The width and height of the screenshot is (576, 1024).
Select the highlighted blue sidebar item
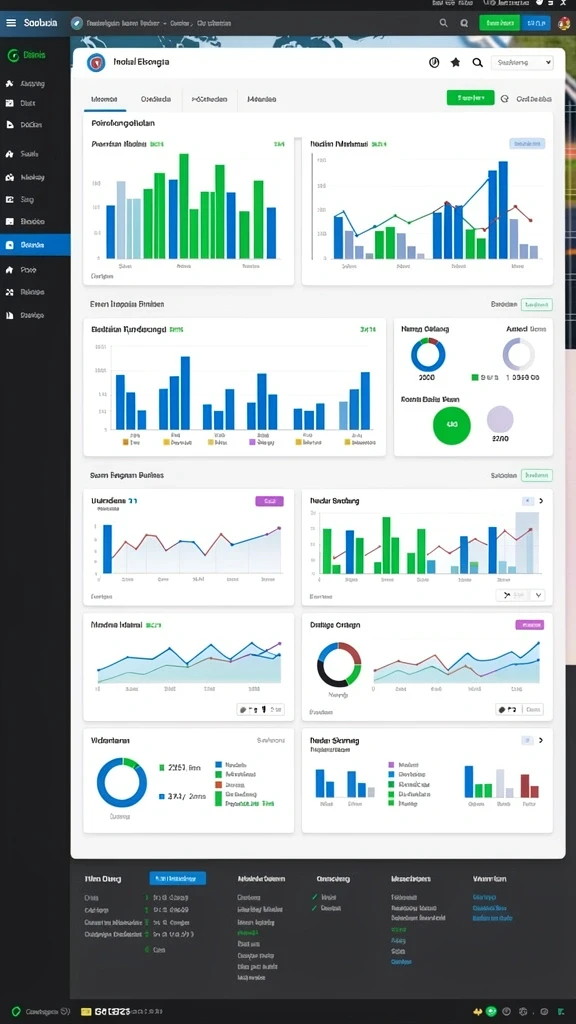(x=35, y=245)
